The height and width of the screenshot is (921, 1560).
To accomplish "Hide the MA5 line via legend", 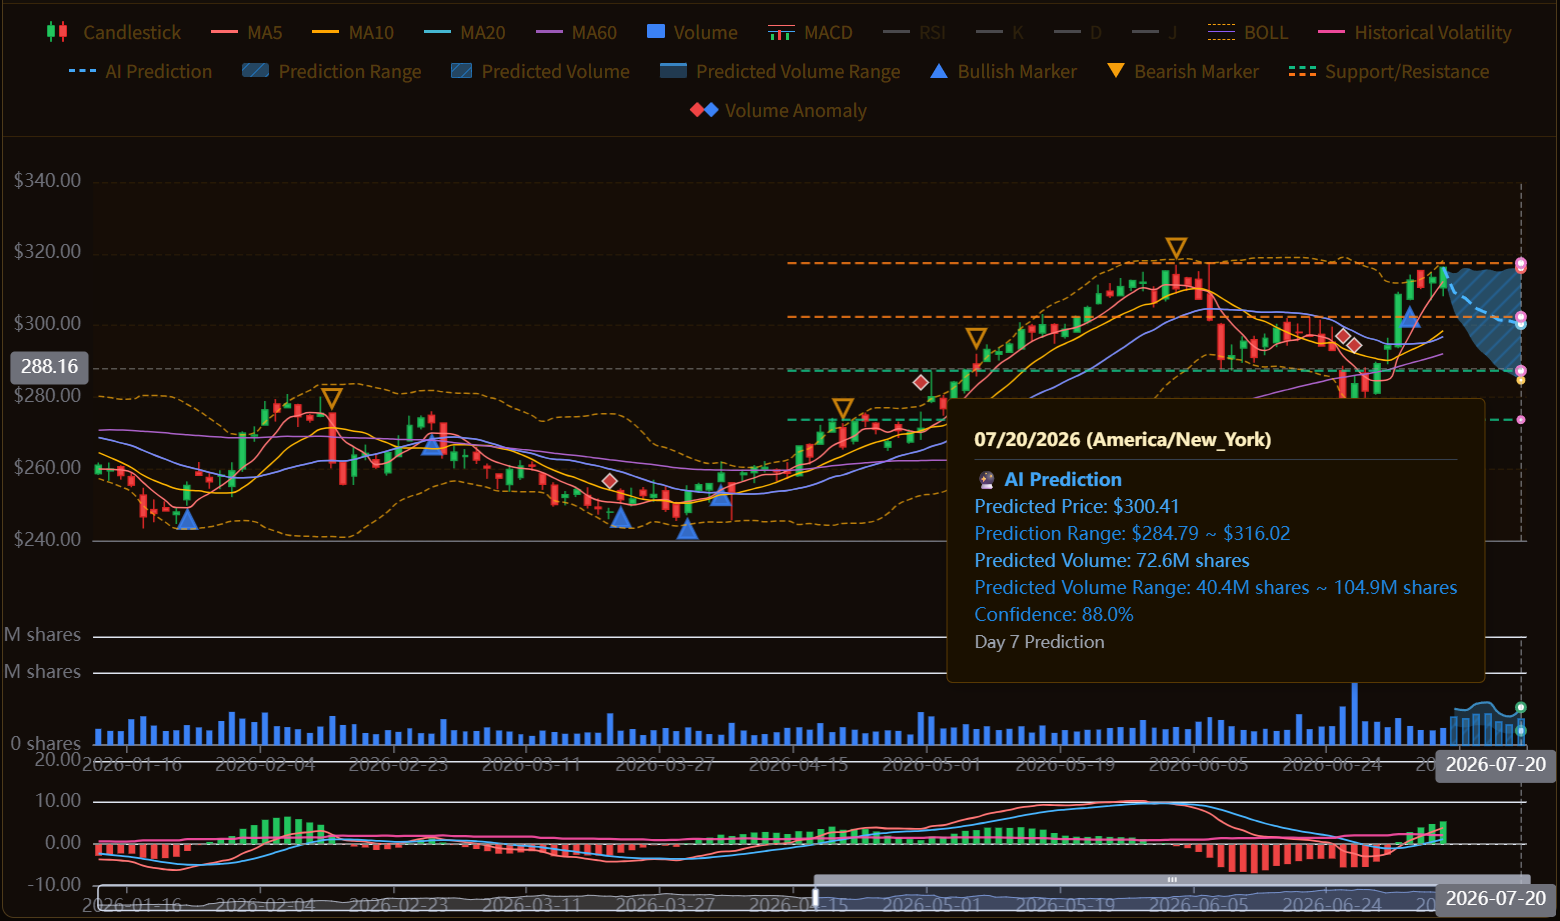I will point(247,32).
